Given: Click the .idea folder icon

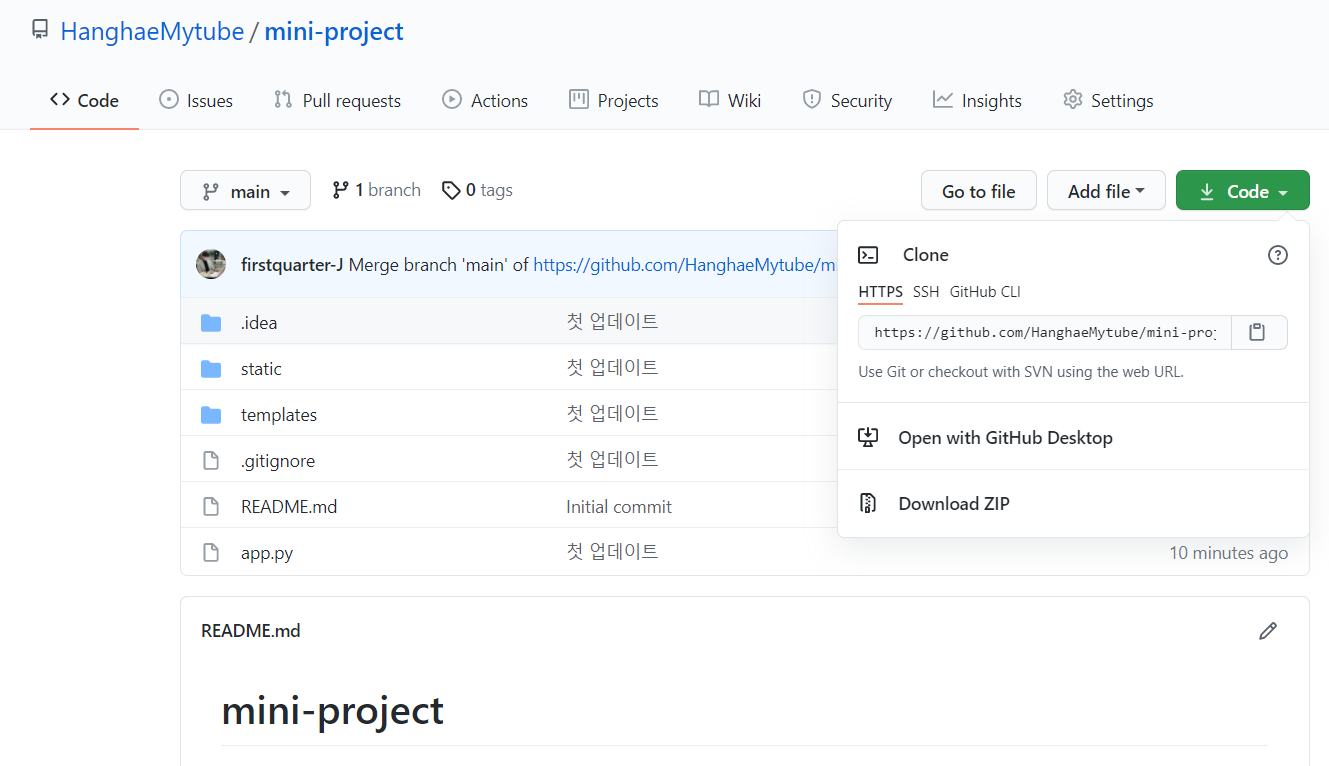Looking at the screenshot, I should [211, 322].
